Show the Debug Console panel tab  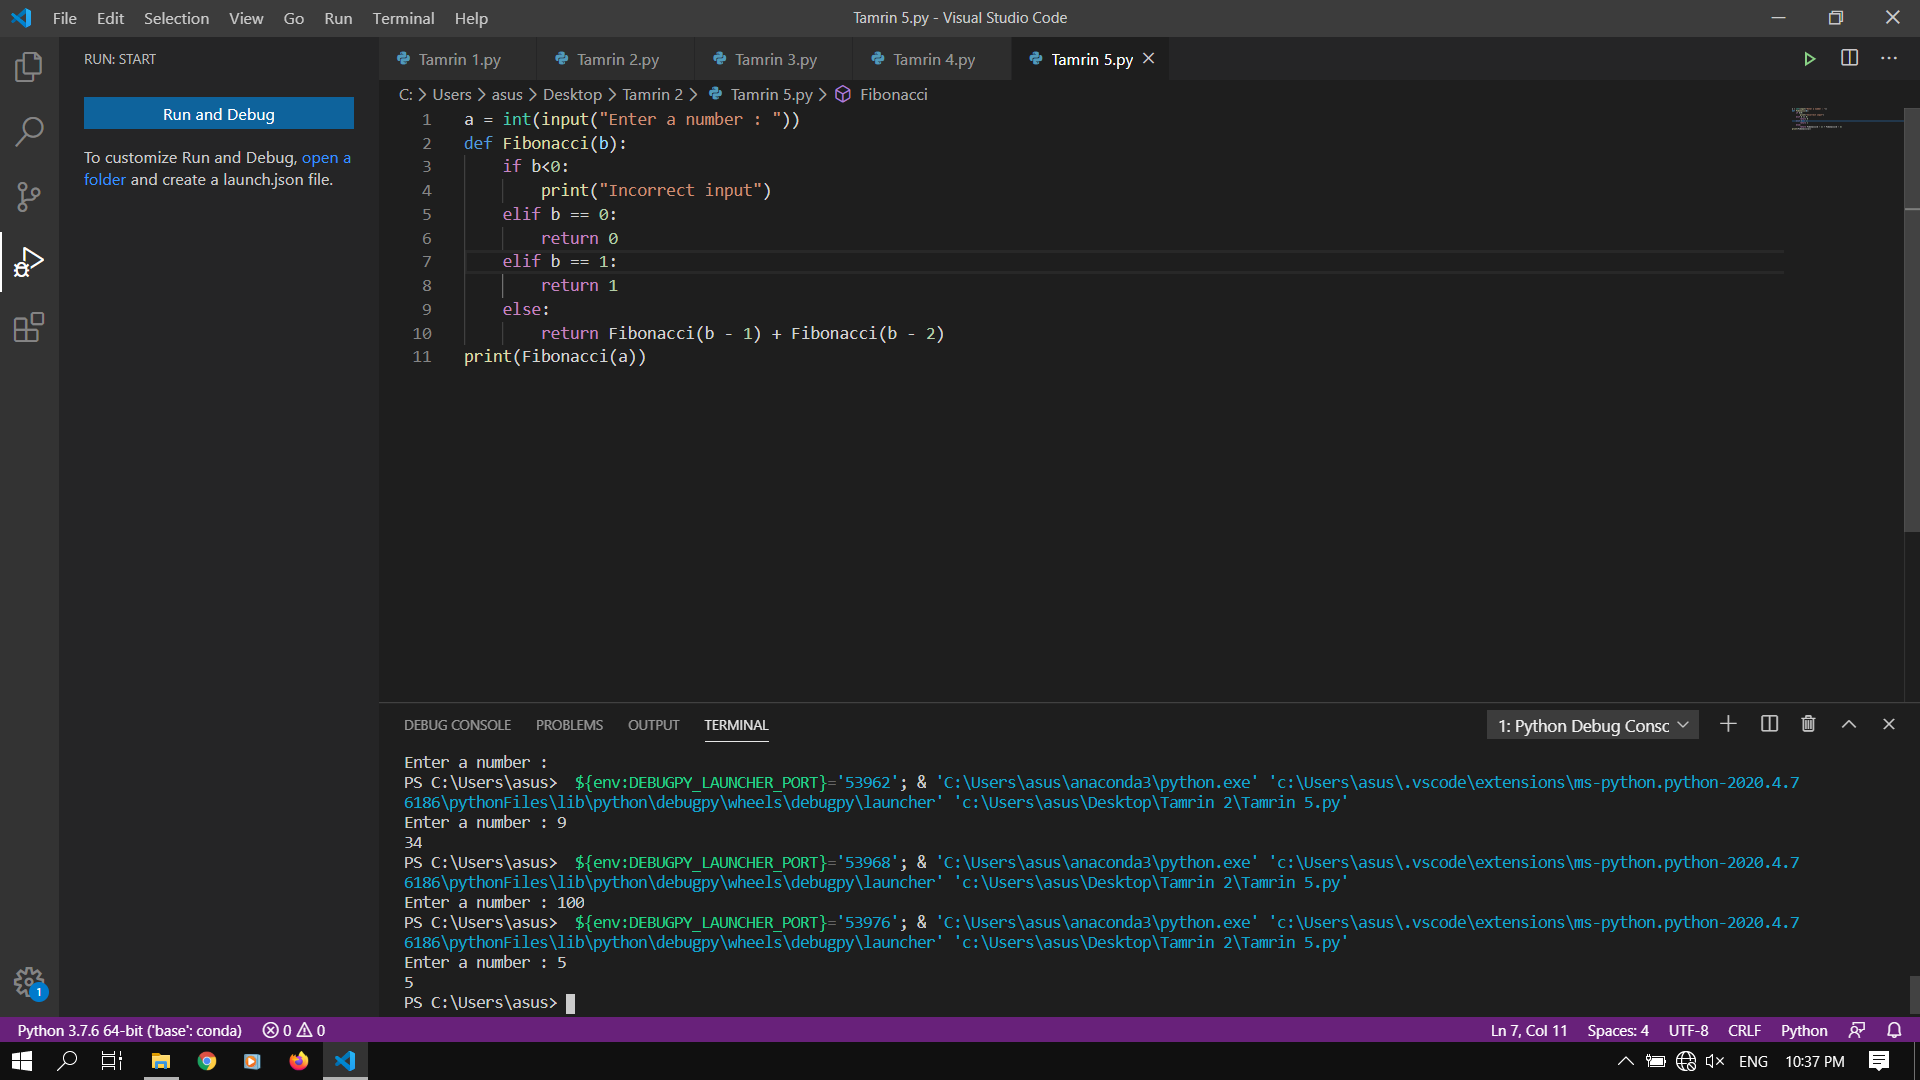pyautogui.click(x=457, y=725)
